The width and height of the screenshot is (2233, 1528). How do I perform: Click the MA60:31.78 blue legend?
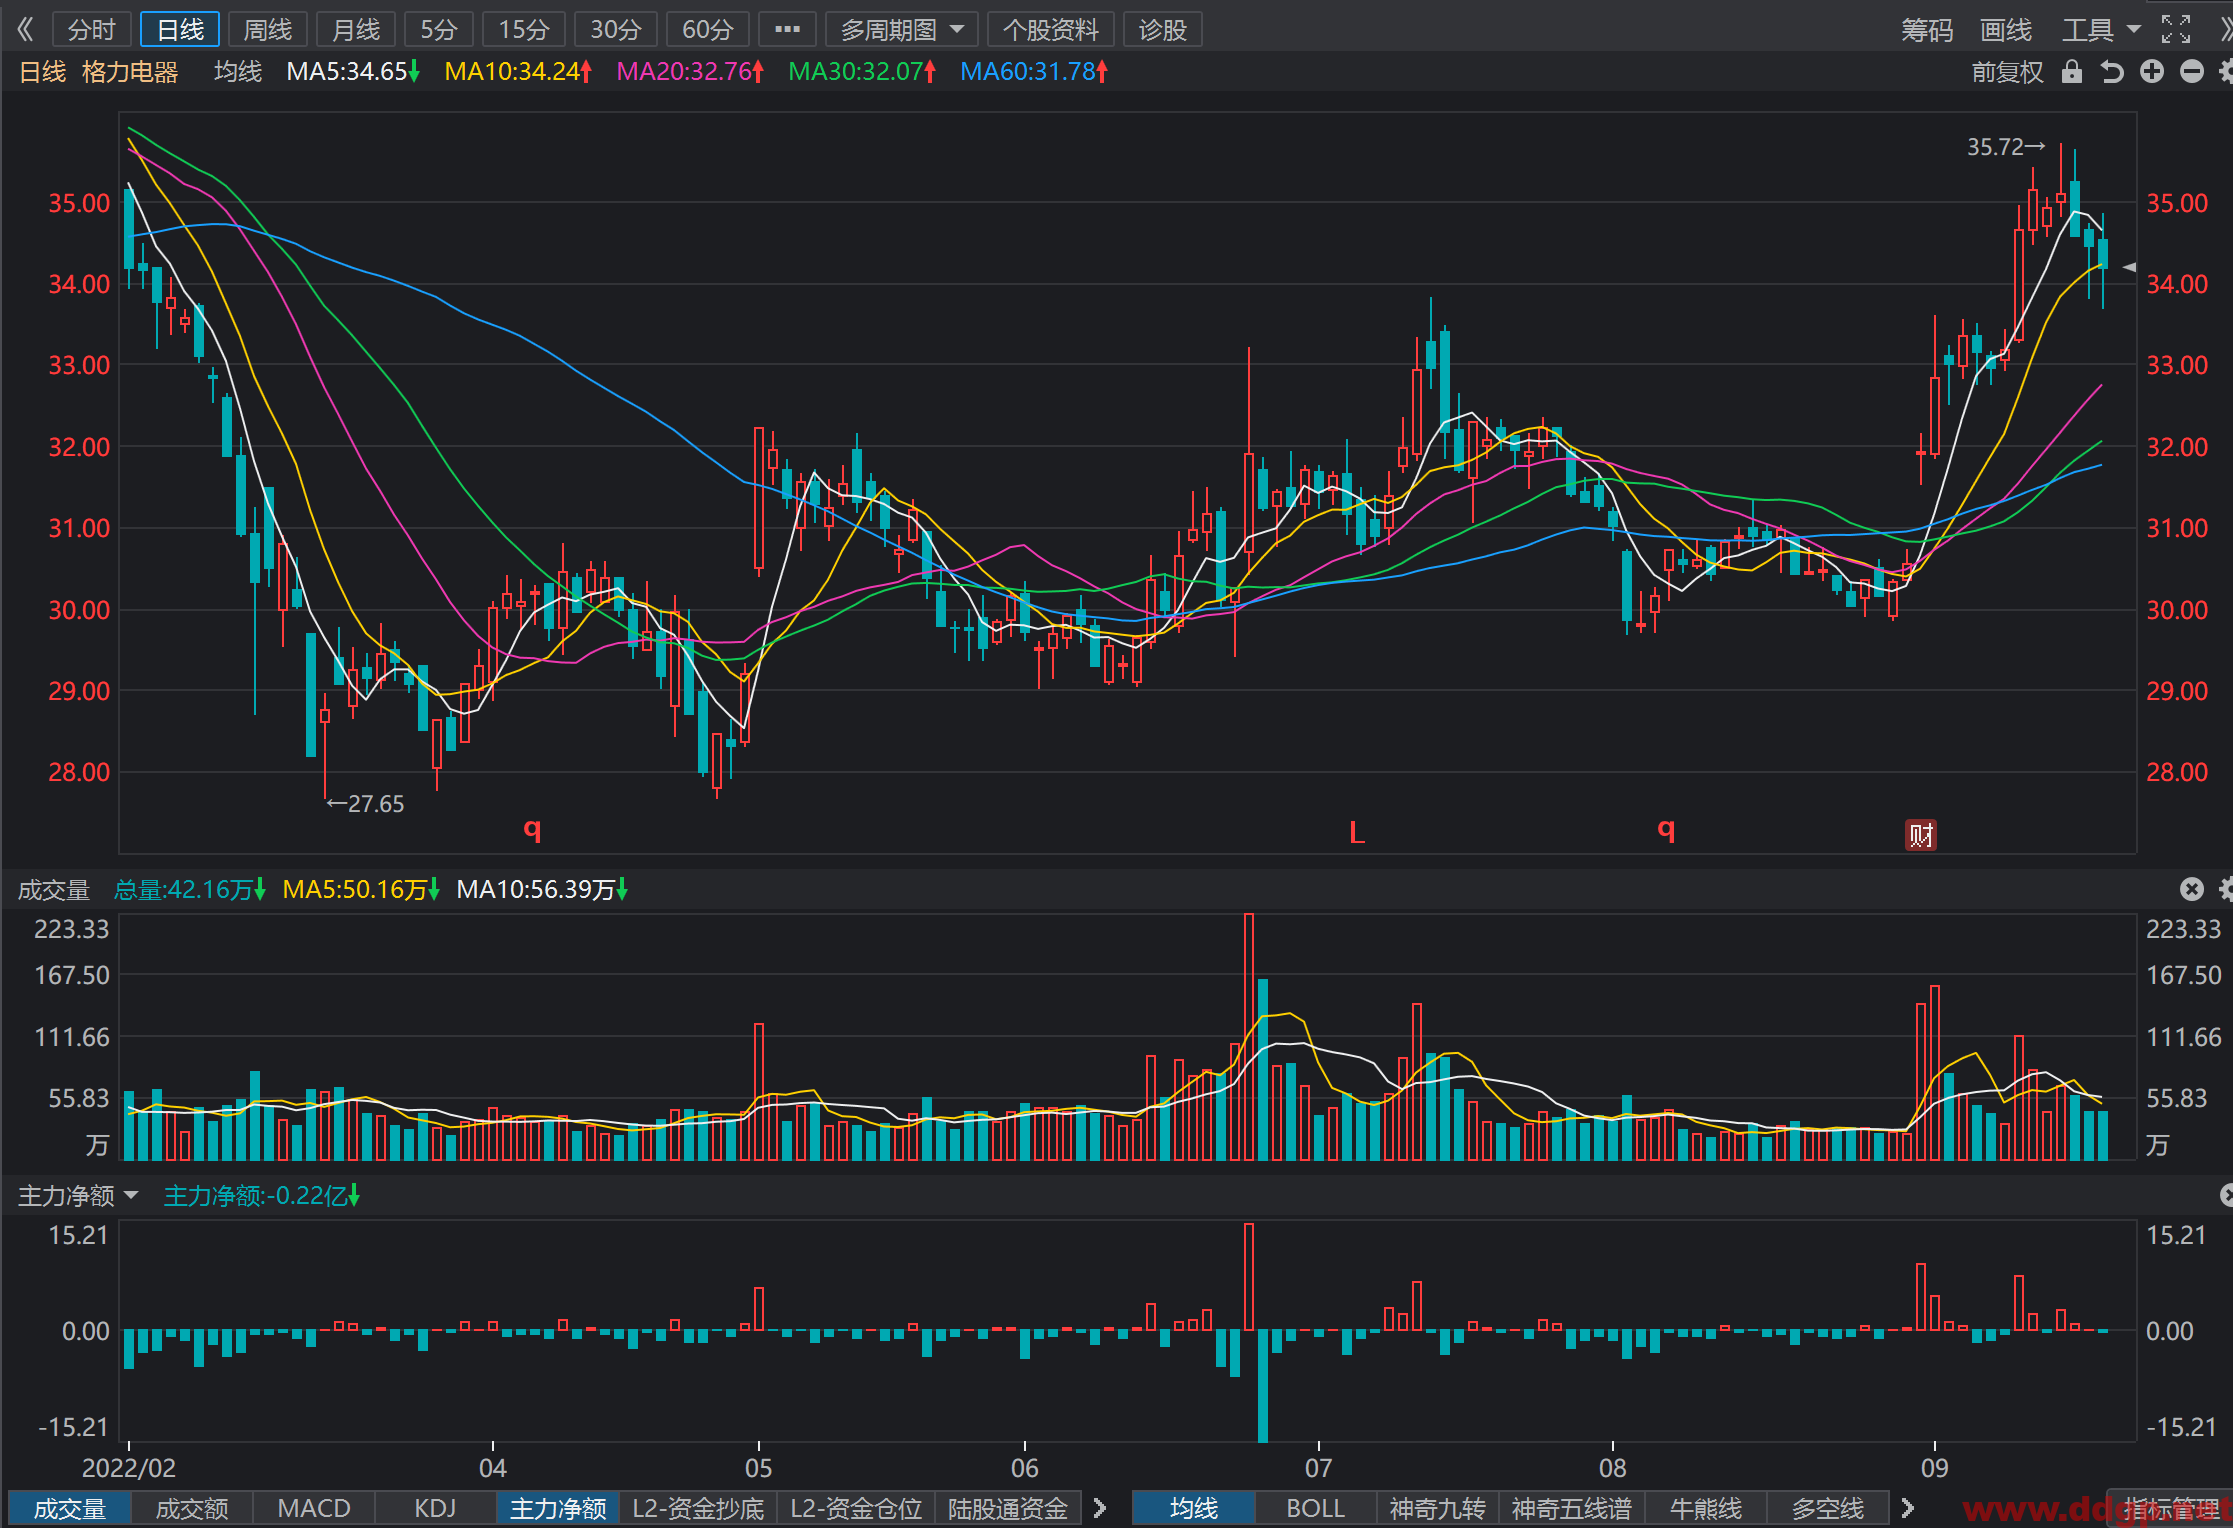1034,72
